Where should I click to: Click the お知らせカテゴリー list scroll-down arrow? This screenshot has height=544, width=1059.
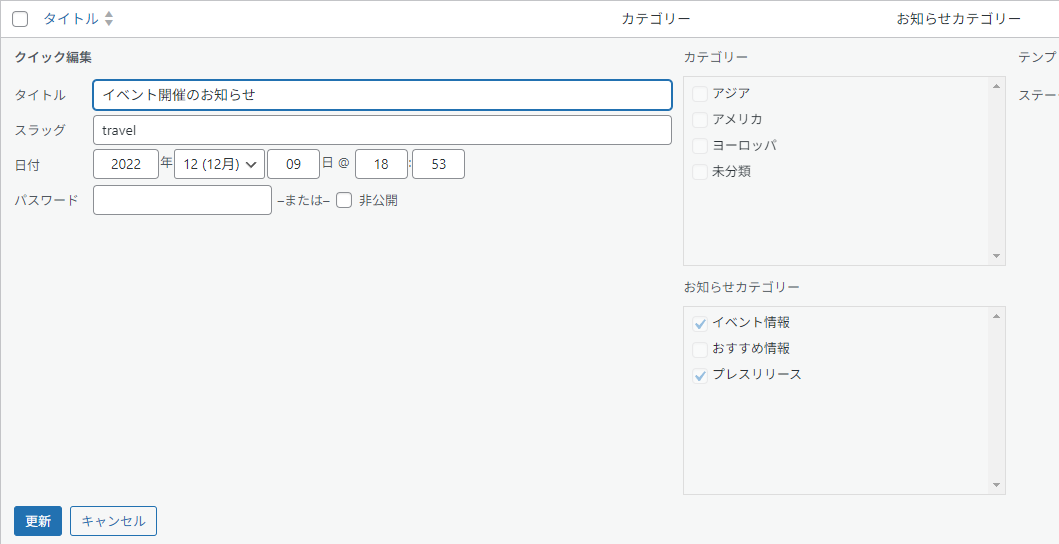click(996, 485)
